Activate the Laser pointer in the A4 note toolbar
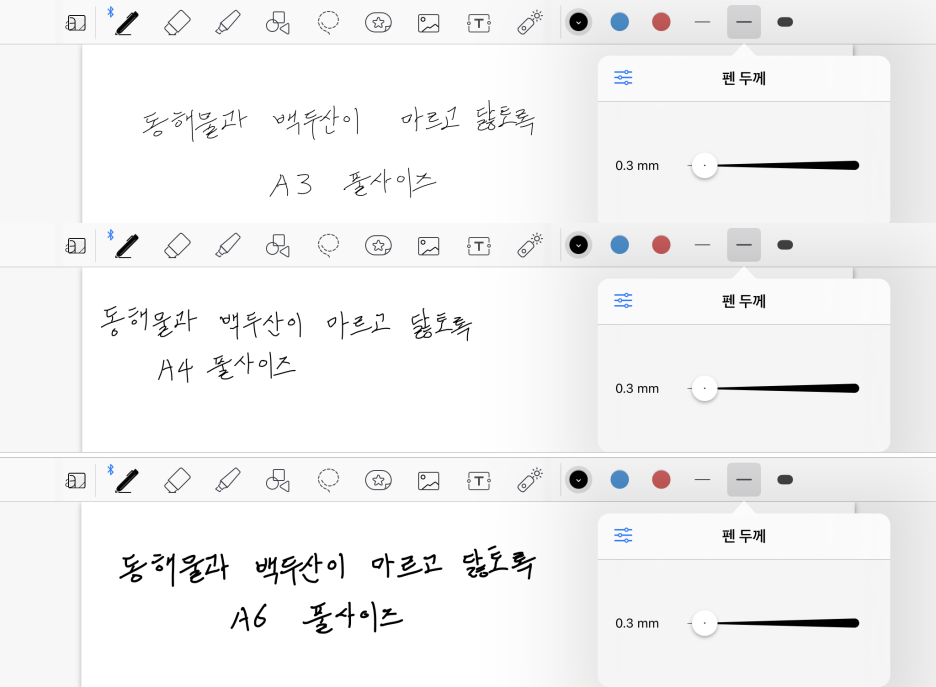The width and height of the screenshot is (936, 687). (529, 245)
